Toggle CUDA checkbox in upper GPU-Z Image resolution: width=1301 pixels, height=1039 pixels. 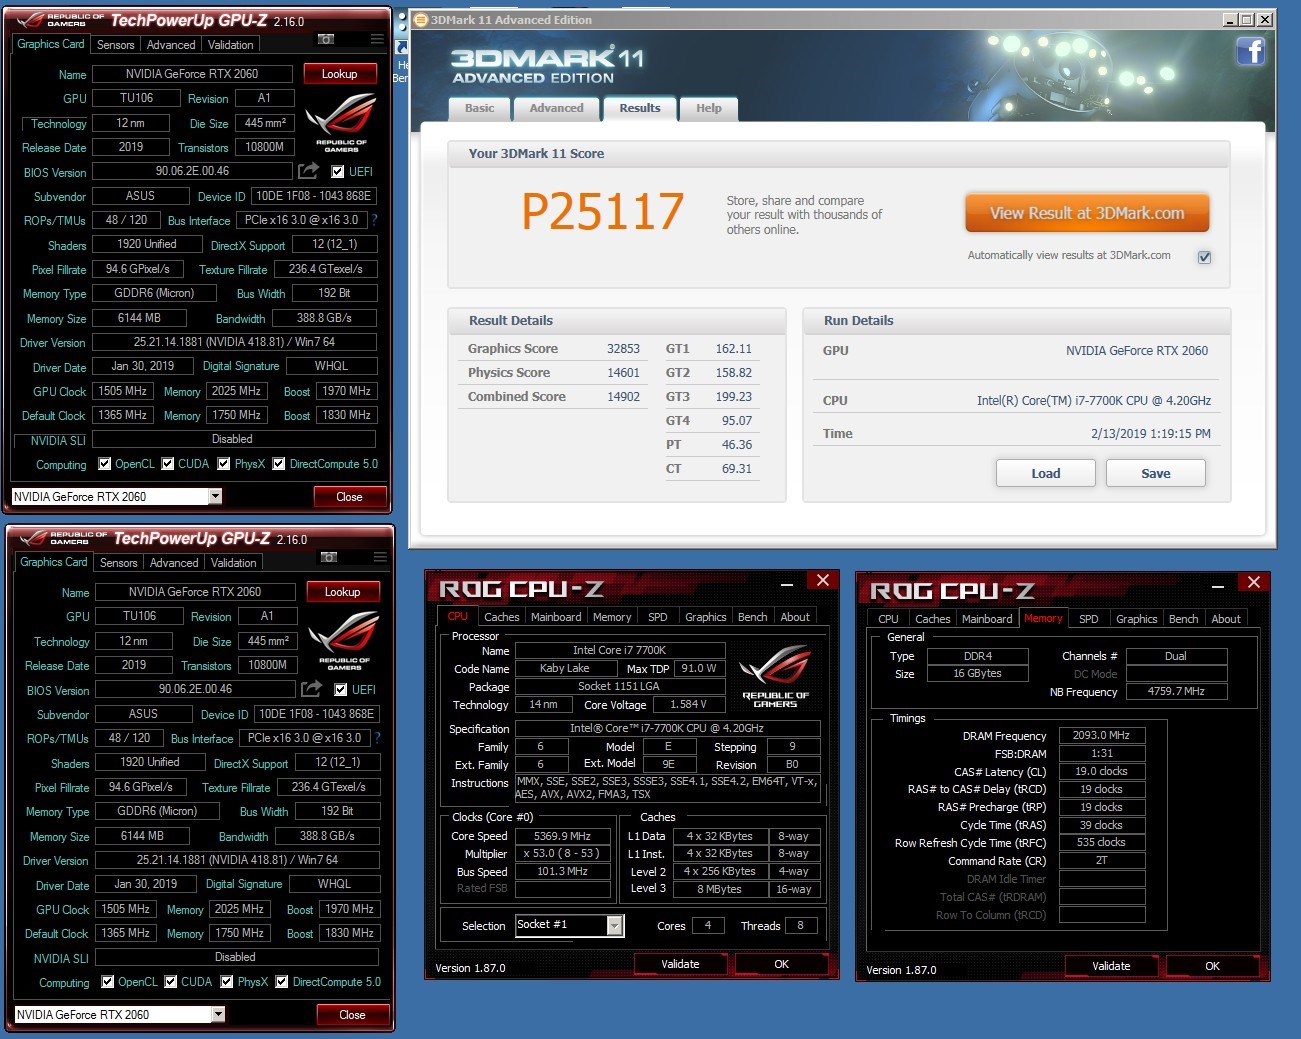click(x=168, y=464)
